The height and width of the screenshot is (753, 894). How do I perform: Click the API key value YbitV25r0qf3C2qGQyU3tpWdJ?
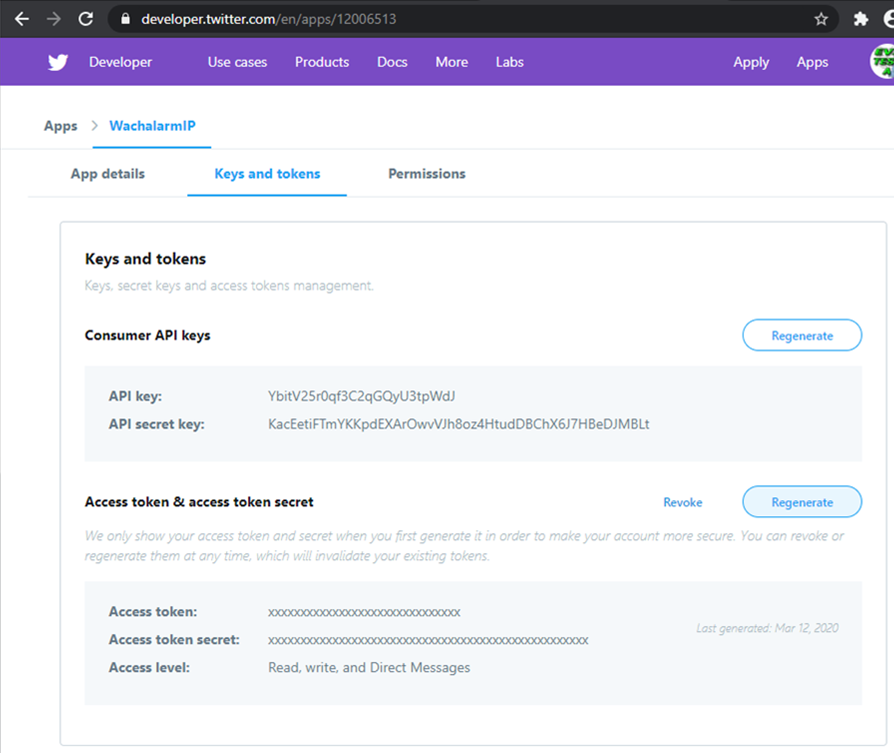pos(361,396)
